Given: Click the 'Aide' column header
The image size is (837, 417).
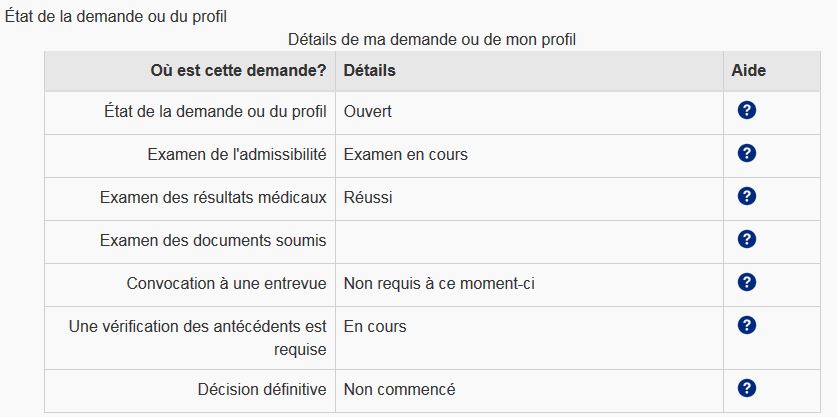Looking at the screenshot, I should click(x=749, y=71).
